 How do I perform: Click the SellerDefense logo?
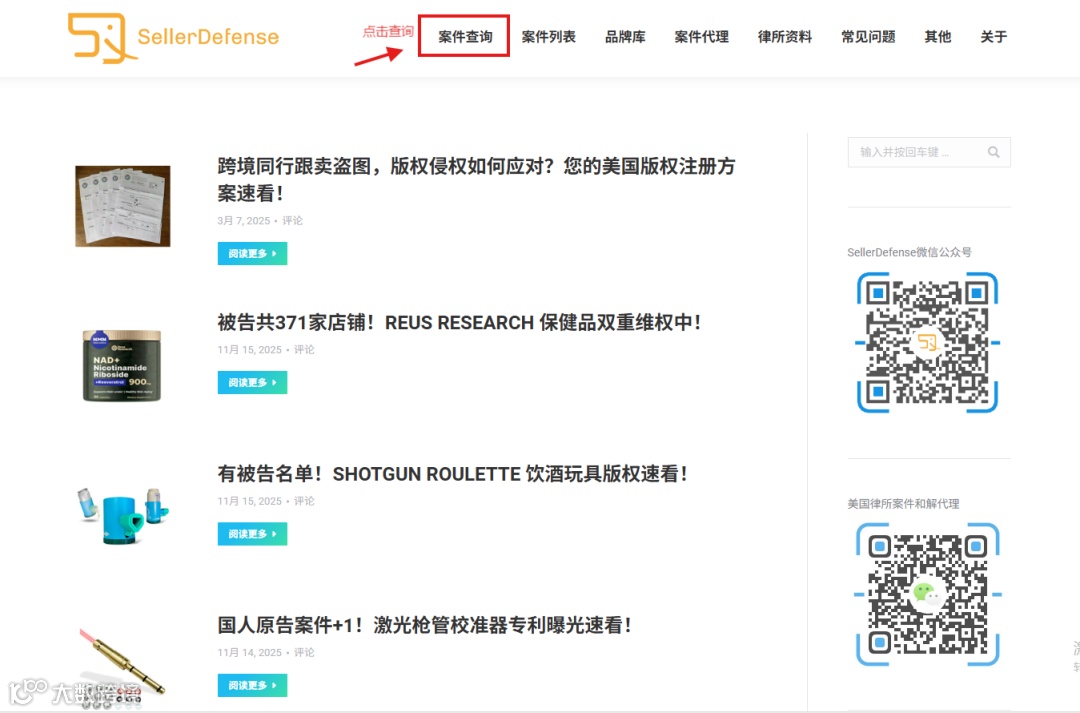tap(174, 38)
